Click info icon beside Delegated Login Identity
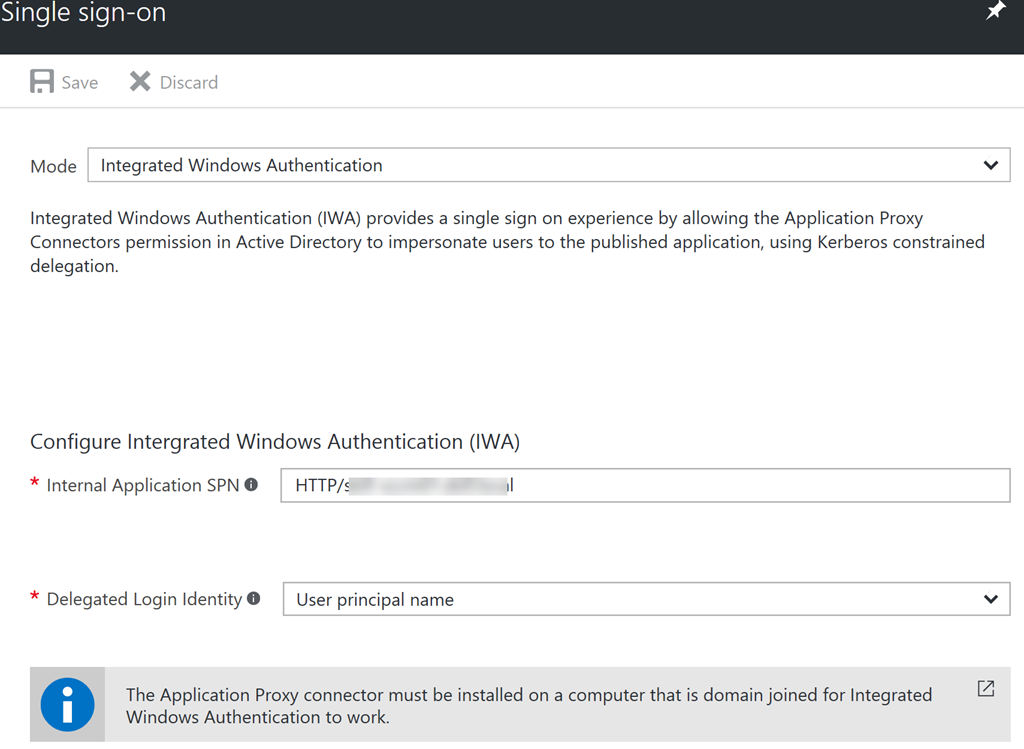 (254, 598)
